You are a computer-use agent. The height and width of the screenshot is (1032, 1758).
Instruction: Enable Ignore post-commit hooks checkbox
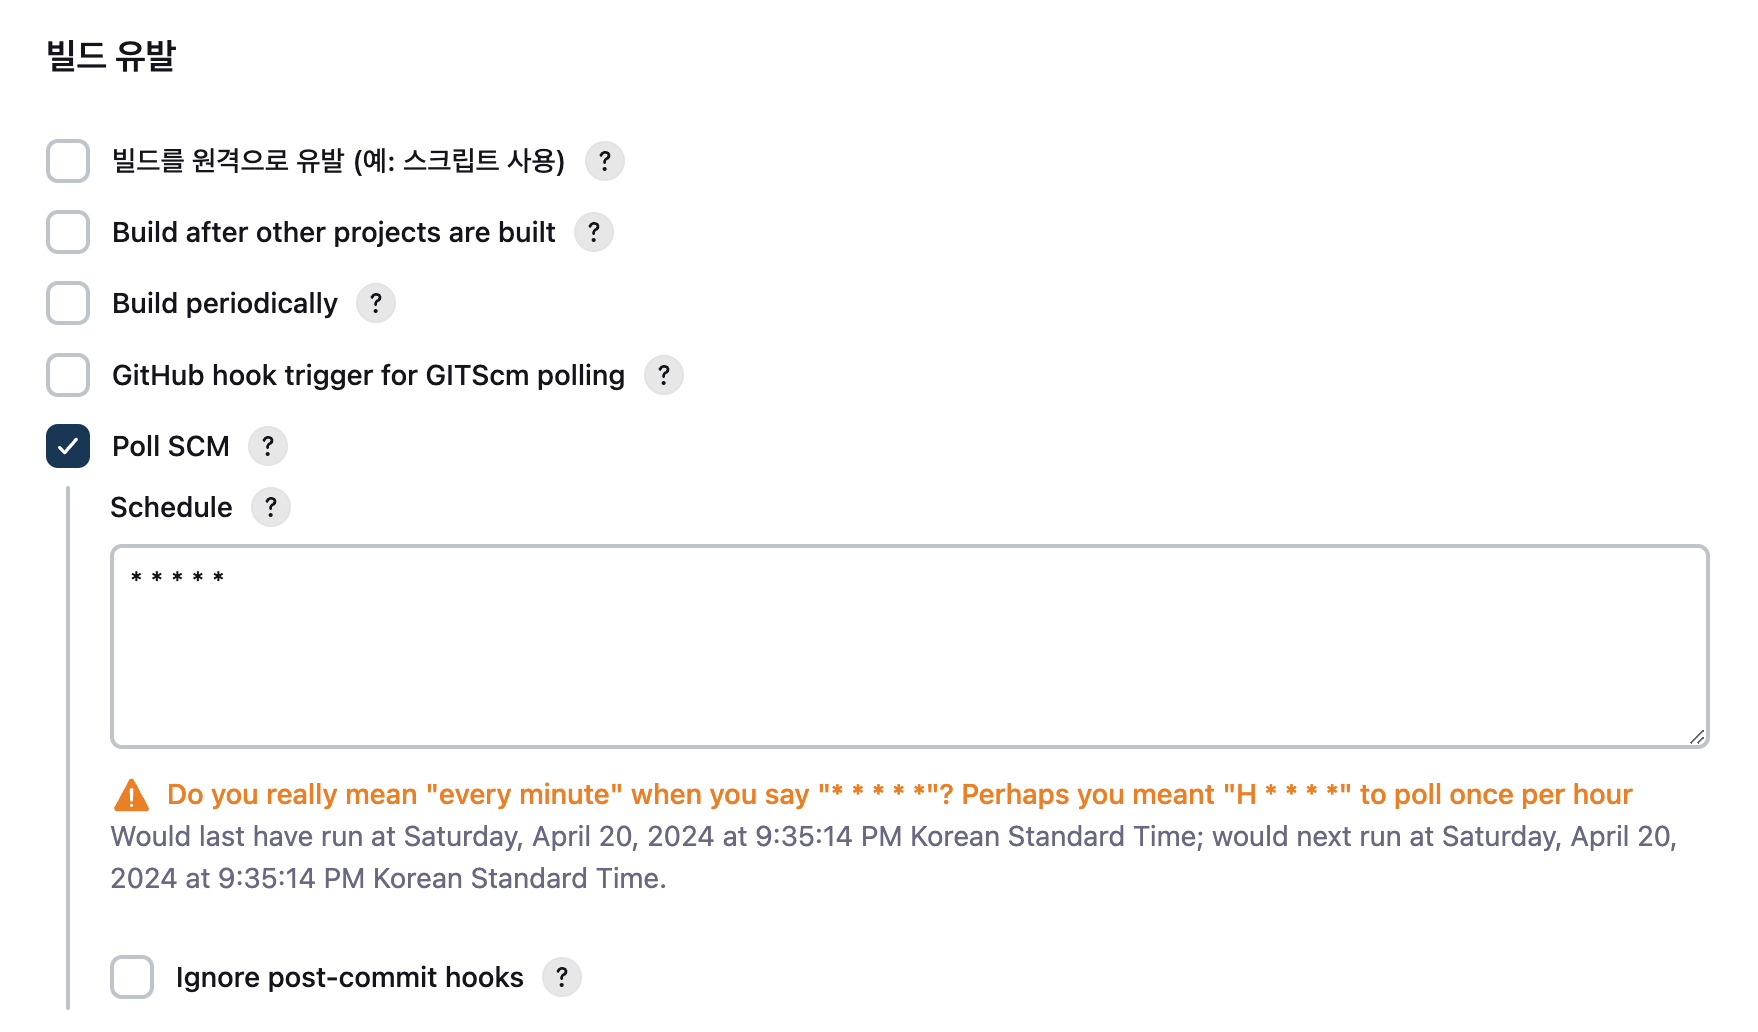click(132, 977)
